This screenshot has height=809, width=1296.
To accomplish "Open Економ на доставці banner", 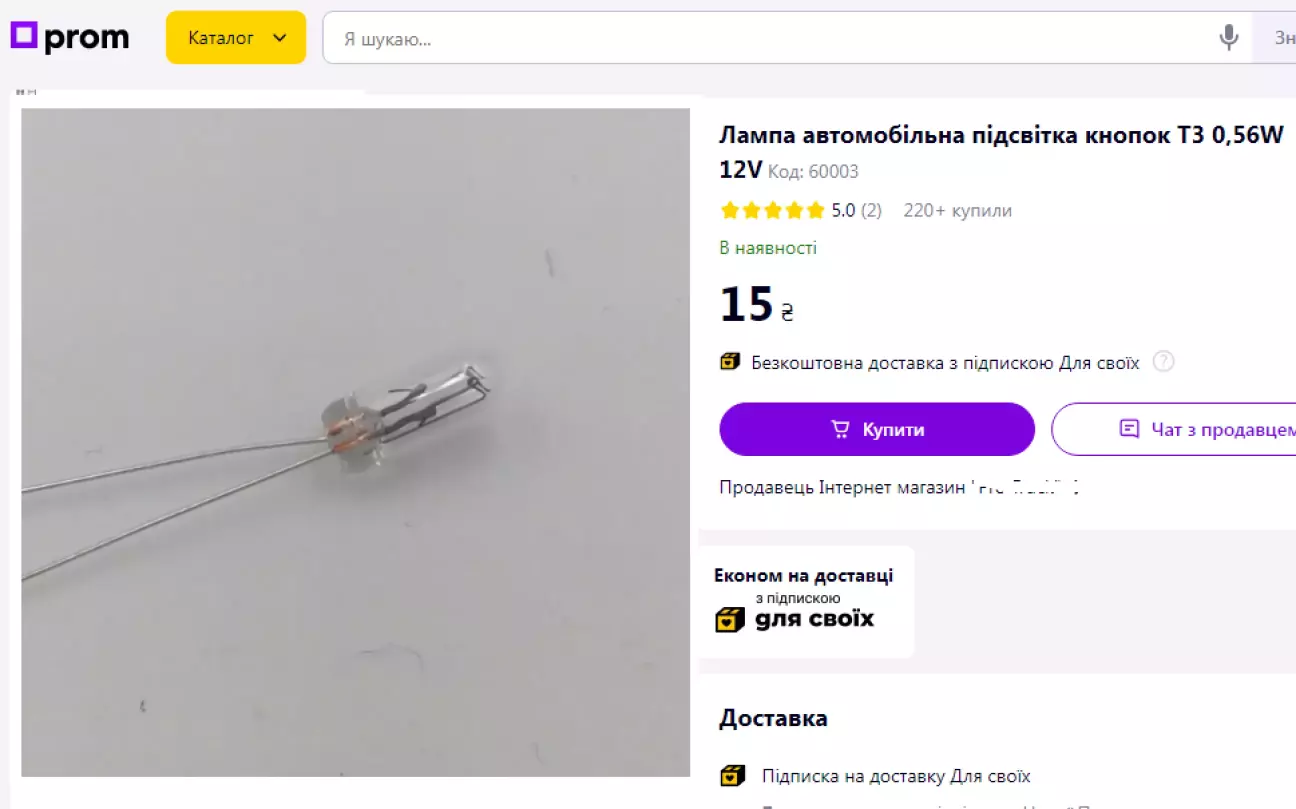I will (805, 602).
